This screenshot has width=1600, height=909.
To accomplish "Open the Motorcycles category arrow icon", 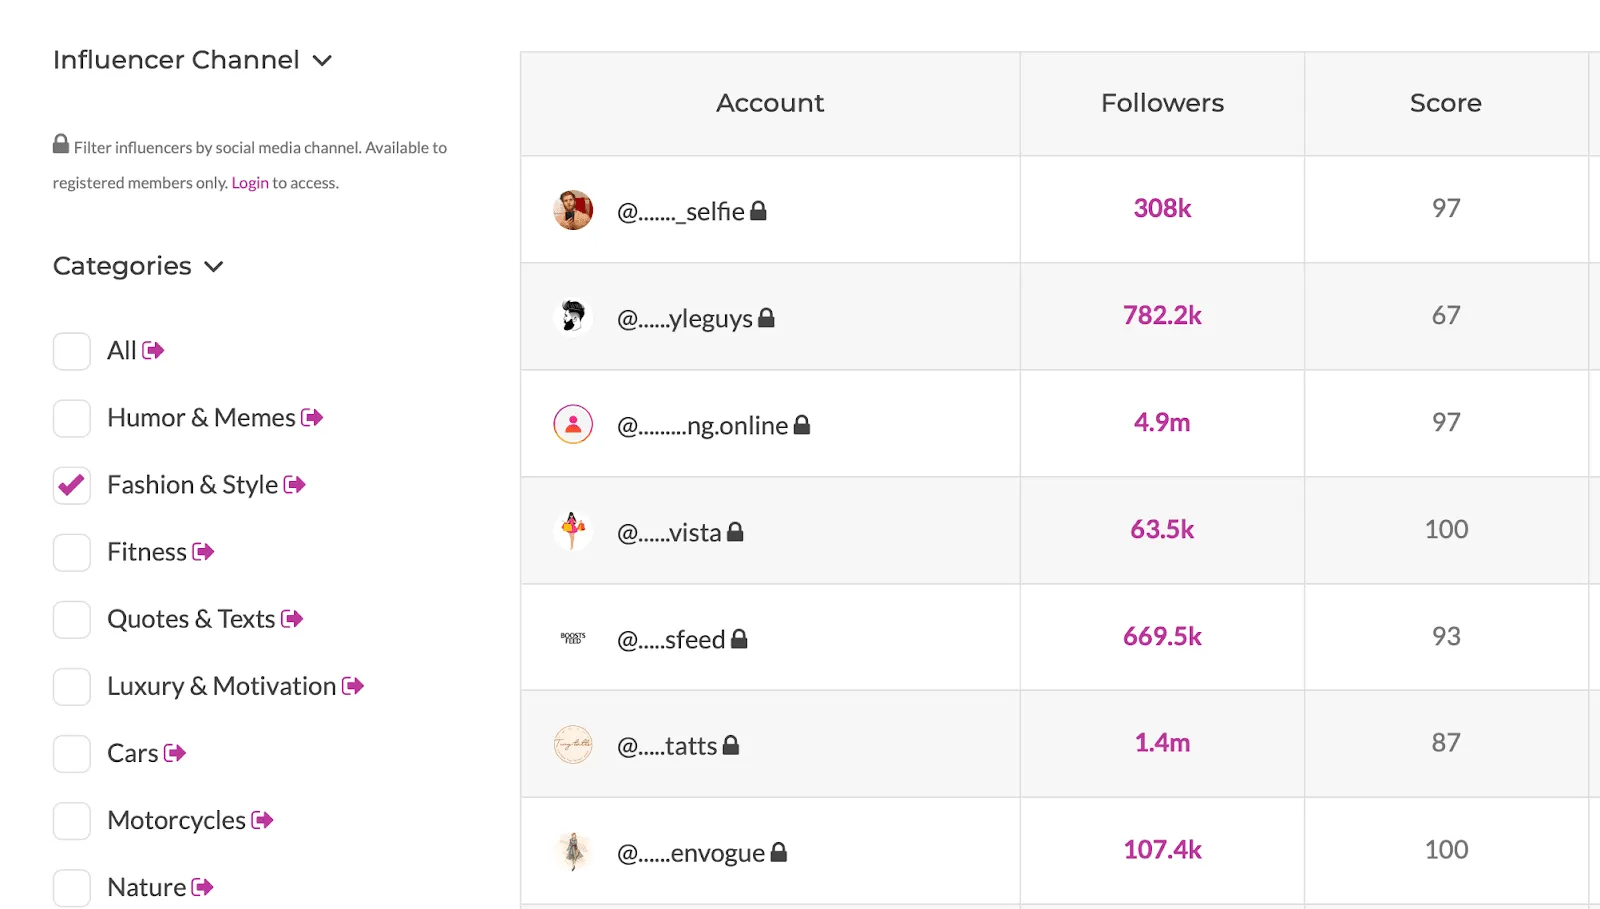I will (x=264, y=820).
